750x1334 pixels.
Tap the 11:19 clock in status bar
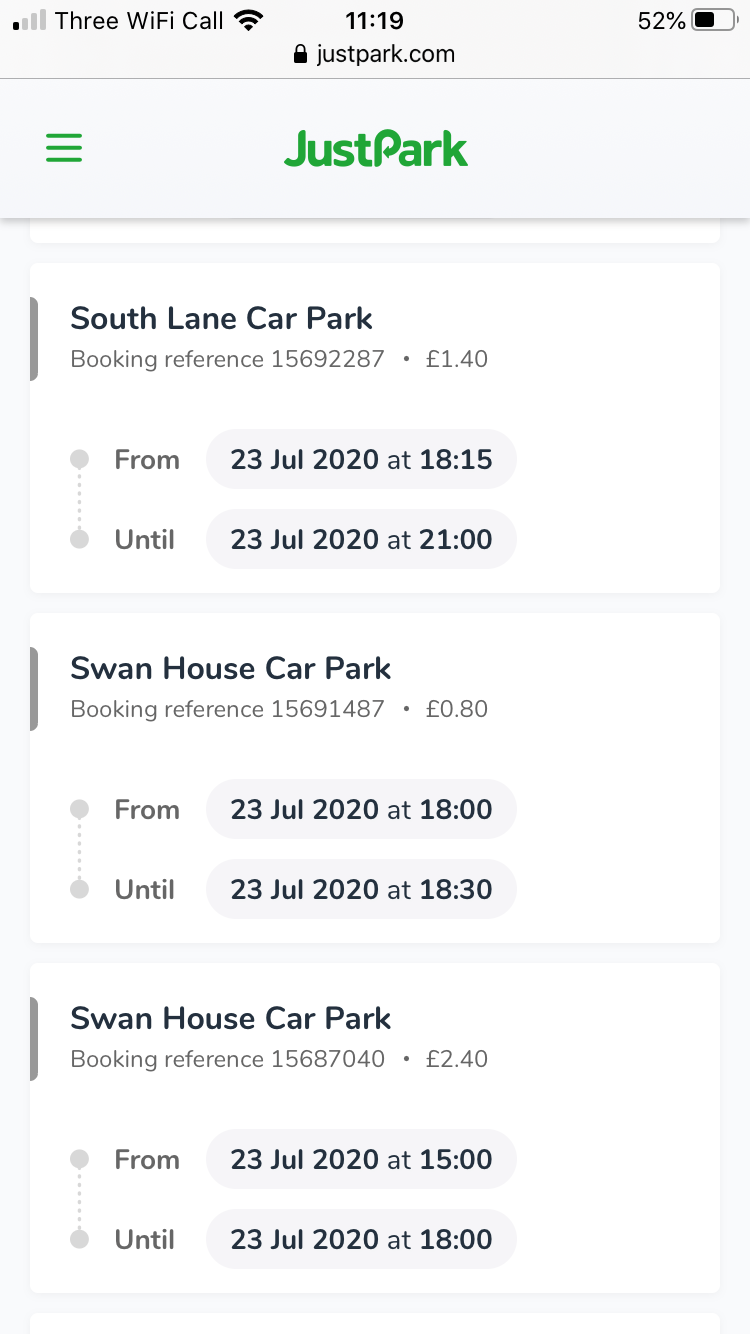(x=372, y=20)
